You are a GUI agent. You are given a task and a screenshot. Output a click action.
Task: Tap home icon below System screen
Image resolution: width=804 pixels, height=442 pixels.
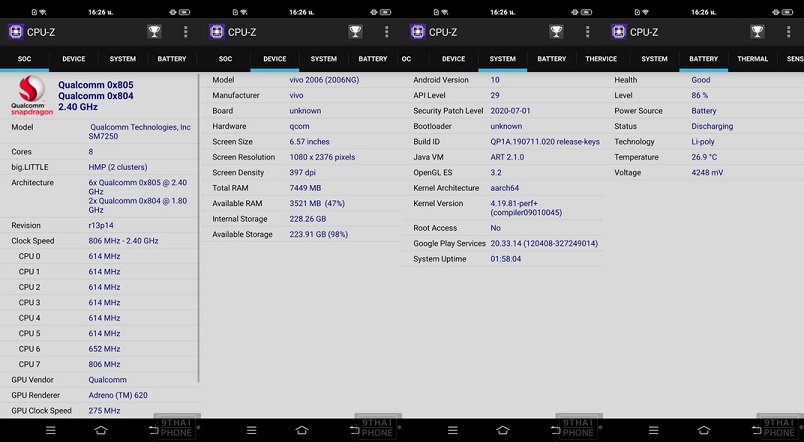tap(503, 430)
